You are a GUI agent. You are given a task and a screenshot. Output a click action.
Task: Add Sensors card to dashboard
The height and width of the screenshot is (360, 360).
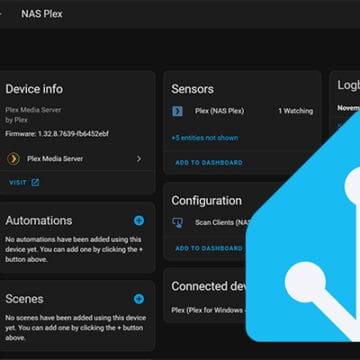[209, 163]
